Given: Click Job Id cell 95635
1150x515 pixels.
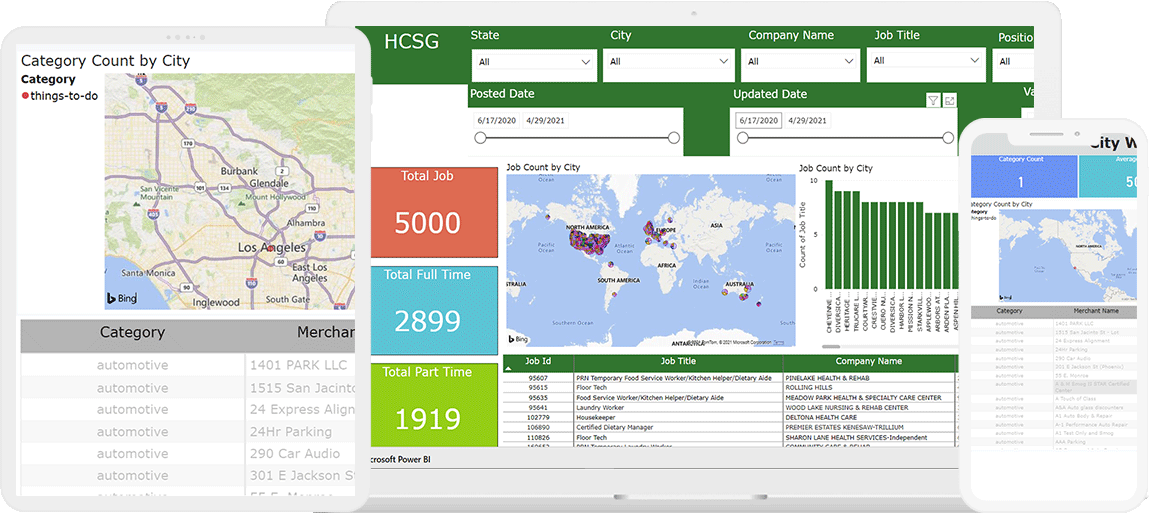Looking at the screenshot, I should tap(538, 398).
